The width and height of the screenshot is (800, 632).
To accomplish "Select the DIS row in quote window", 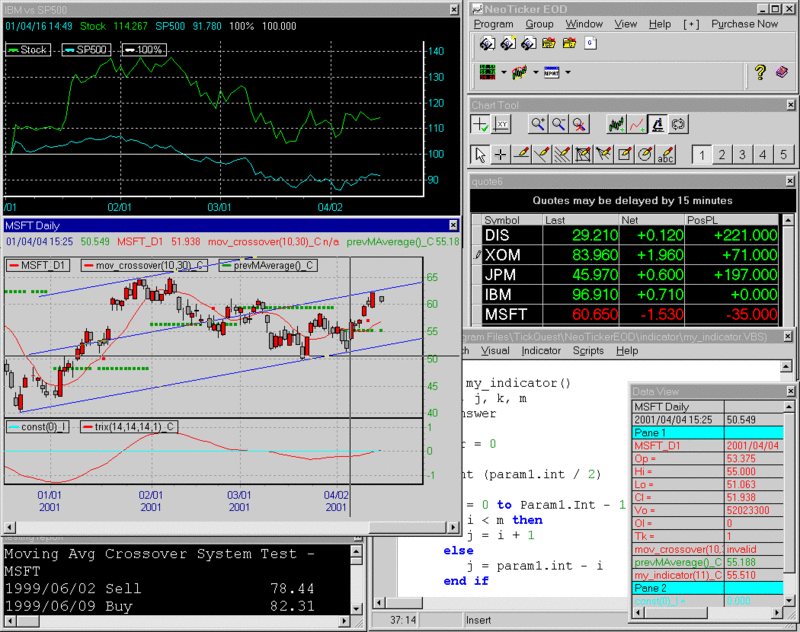I will coord(630,235).
